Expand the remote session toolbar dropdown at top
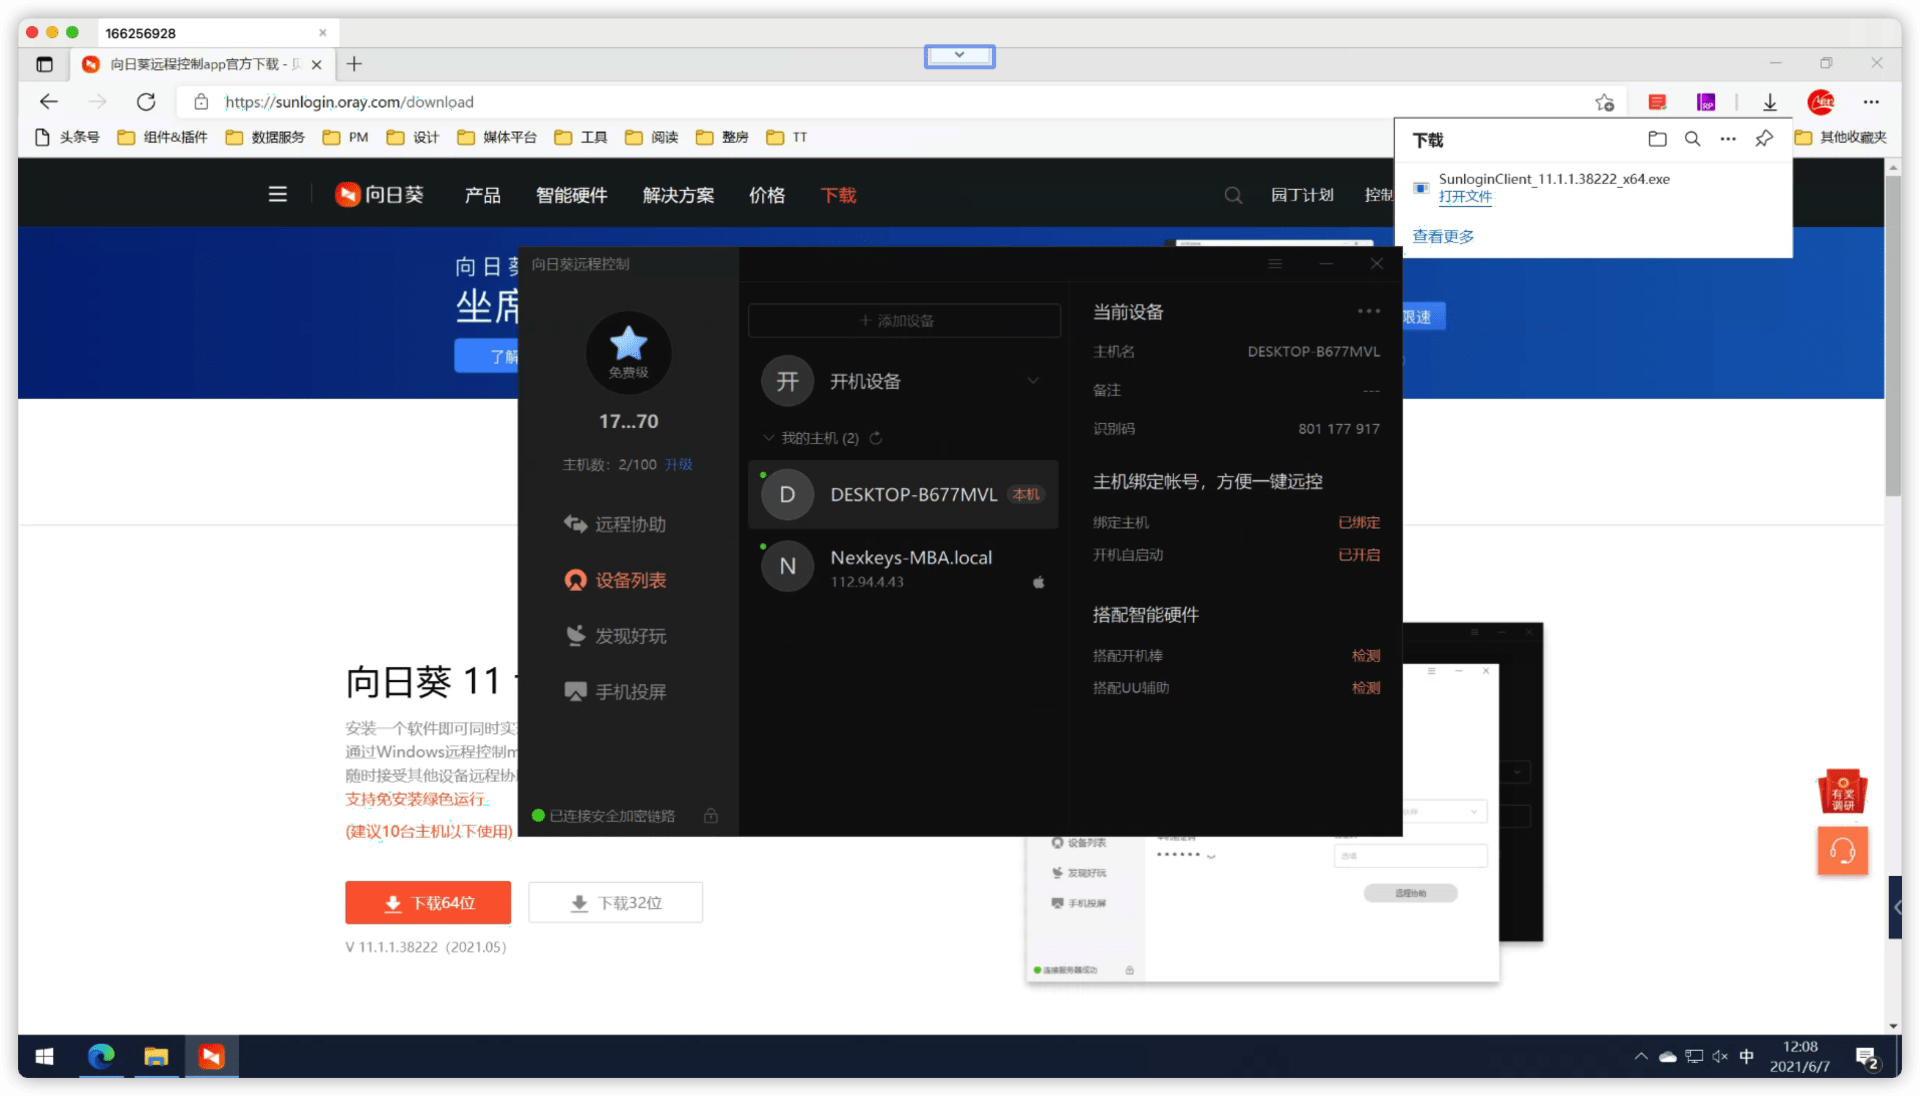Image resolution: width=1920 pixels, height=1096 pixels. (x=959, y=56)
